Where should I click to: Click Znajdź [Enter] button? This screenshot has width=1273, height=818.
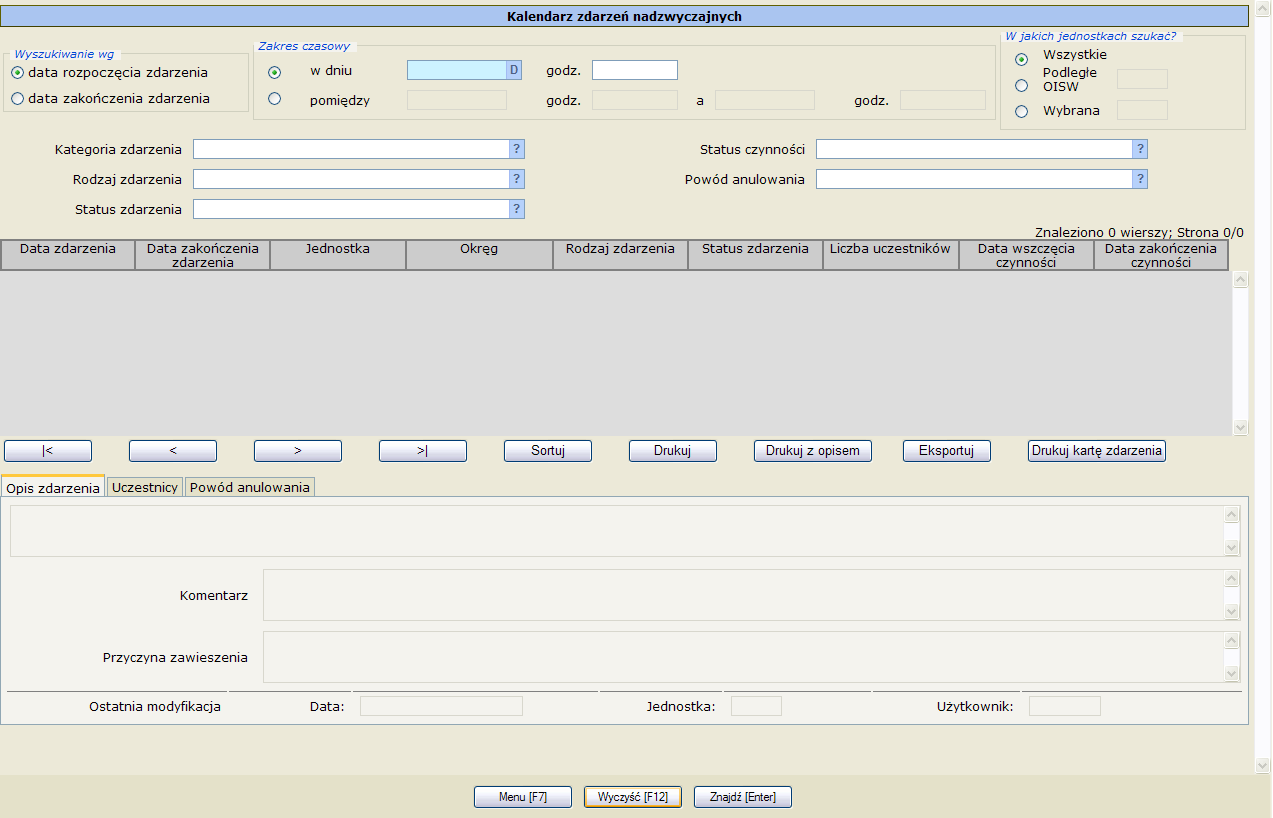pos(743,797)
